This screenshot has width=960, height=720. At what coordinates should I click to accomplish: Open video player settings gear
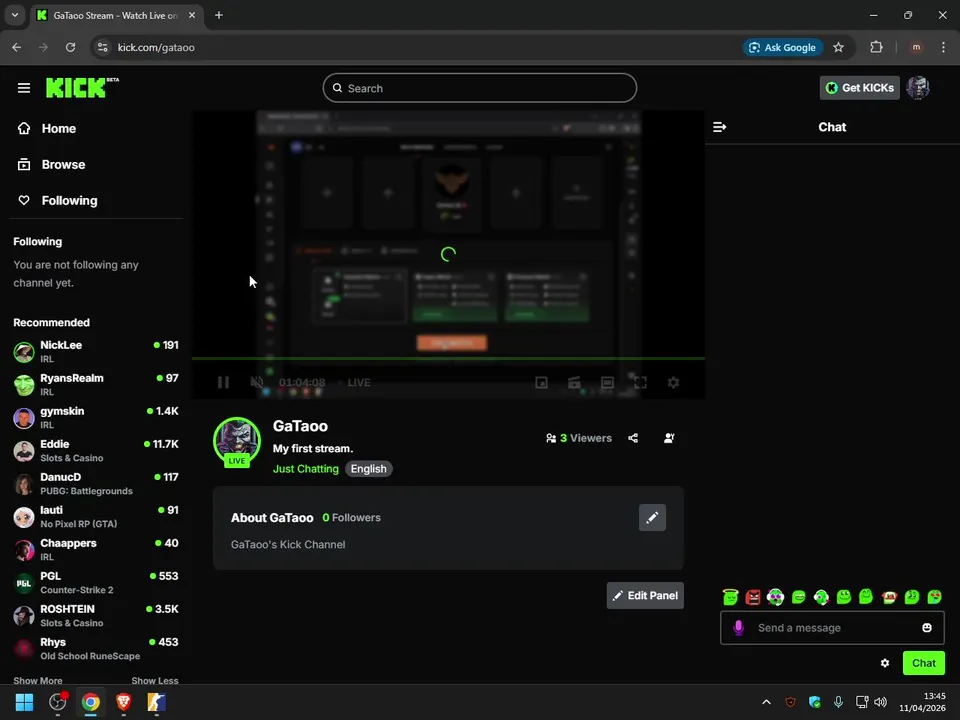pos(673,383)
